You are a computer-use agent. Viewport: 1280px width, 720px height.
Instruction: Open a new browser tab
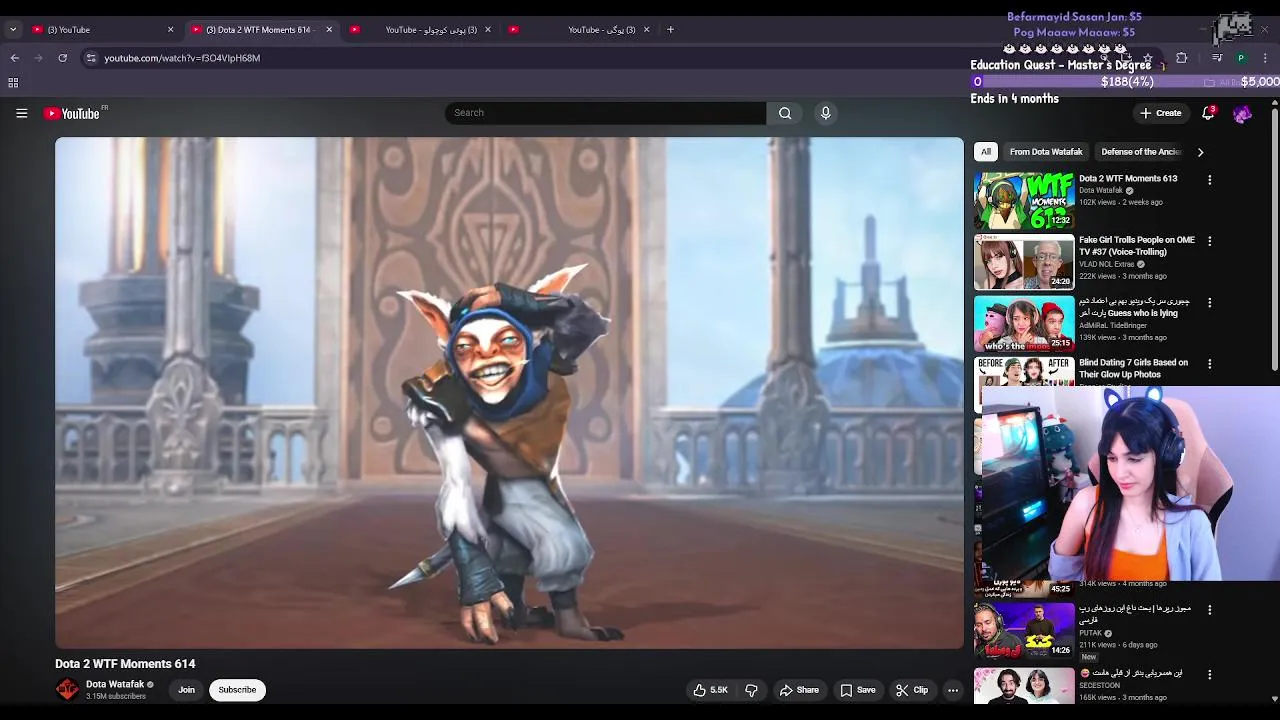pyautogui.click(x=670, y=30)
